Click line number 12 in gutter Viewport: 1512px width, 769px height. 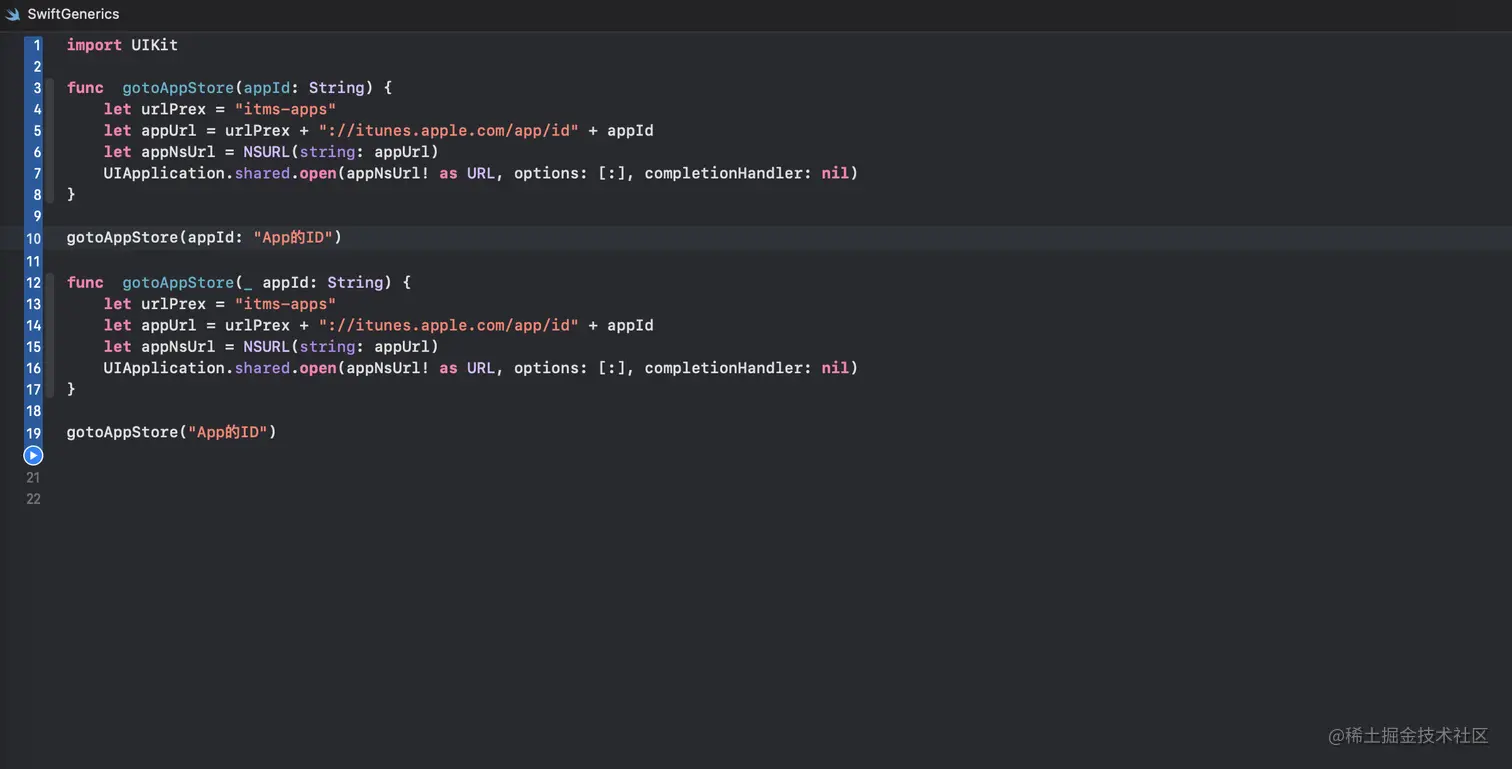point(34,283)
